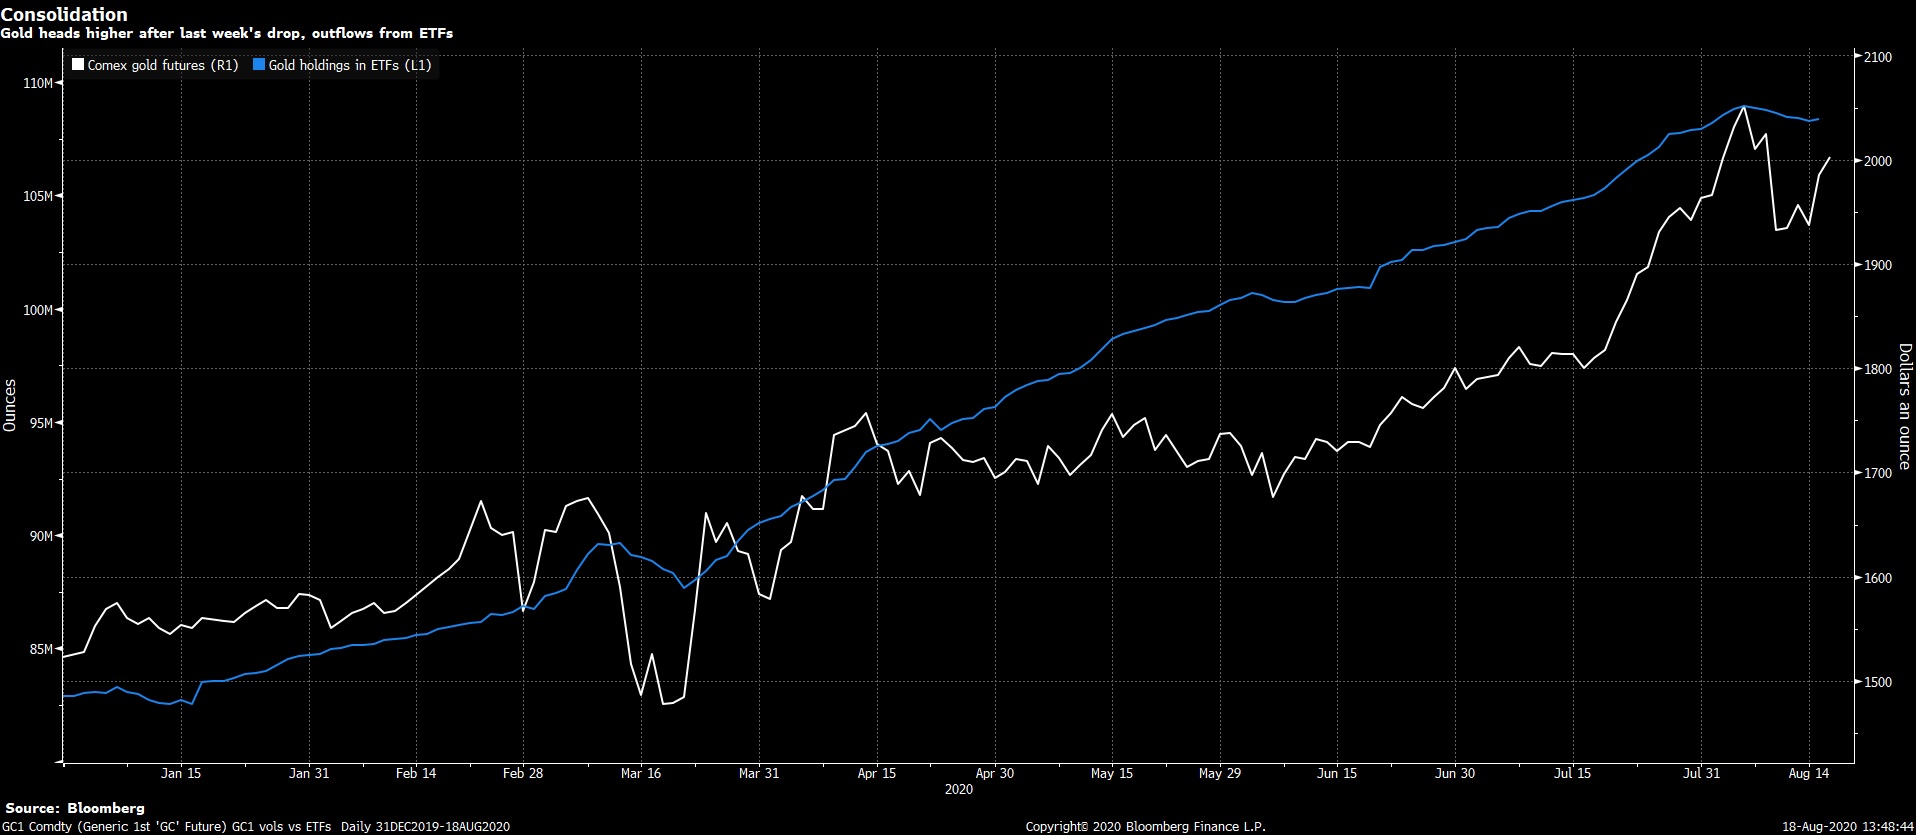The image size is (1916, 835).
Task: Select the Aug 14 date on the x-axis
Action: point(1808,773)
